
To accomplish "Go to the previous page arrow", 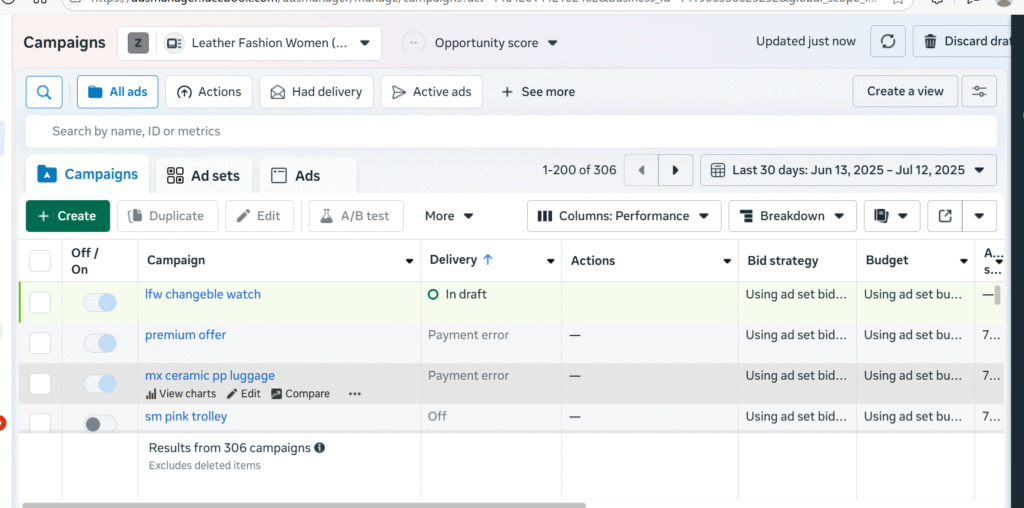I will pos(641,171).
